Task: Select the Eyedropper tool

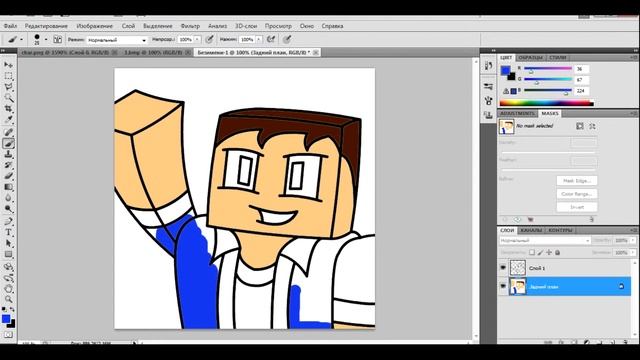Action: [8, 120]
